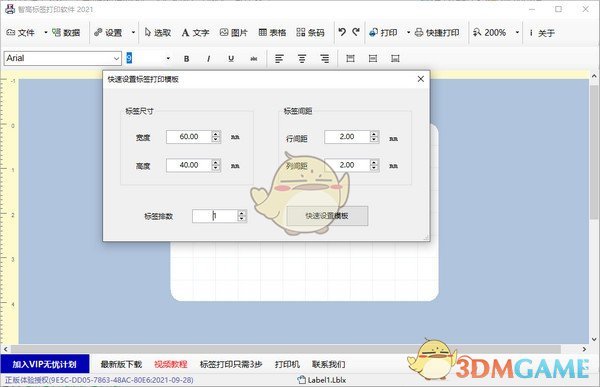Click the 打印 print button
The width and height of the screenshot is (600, 387).
383,33
